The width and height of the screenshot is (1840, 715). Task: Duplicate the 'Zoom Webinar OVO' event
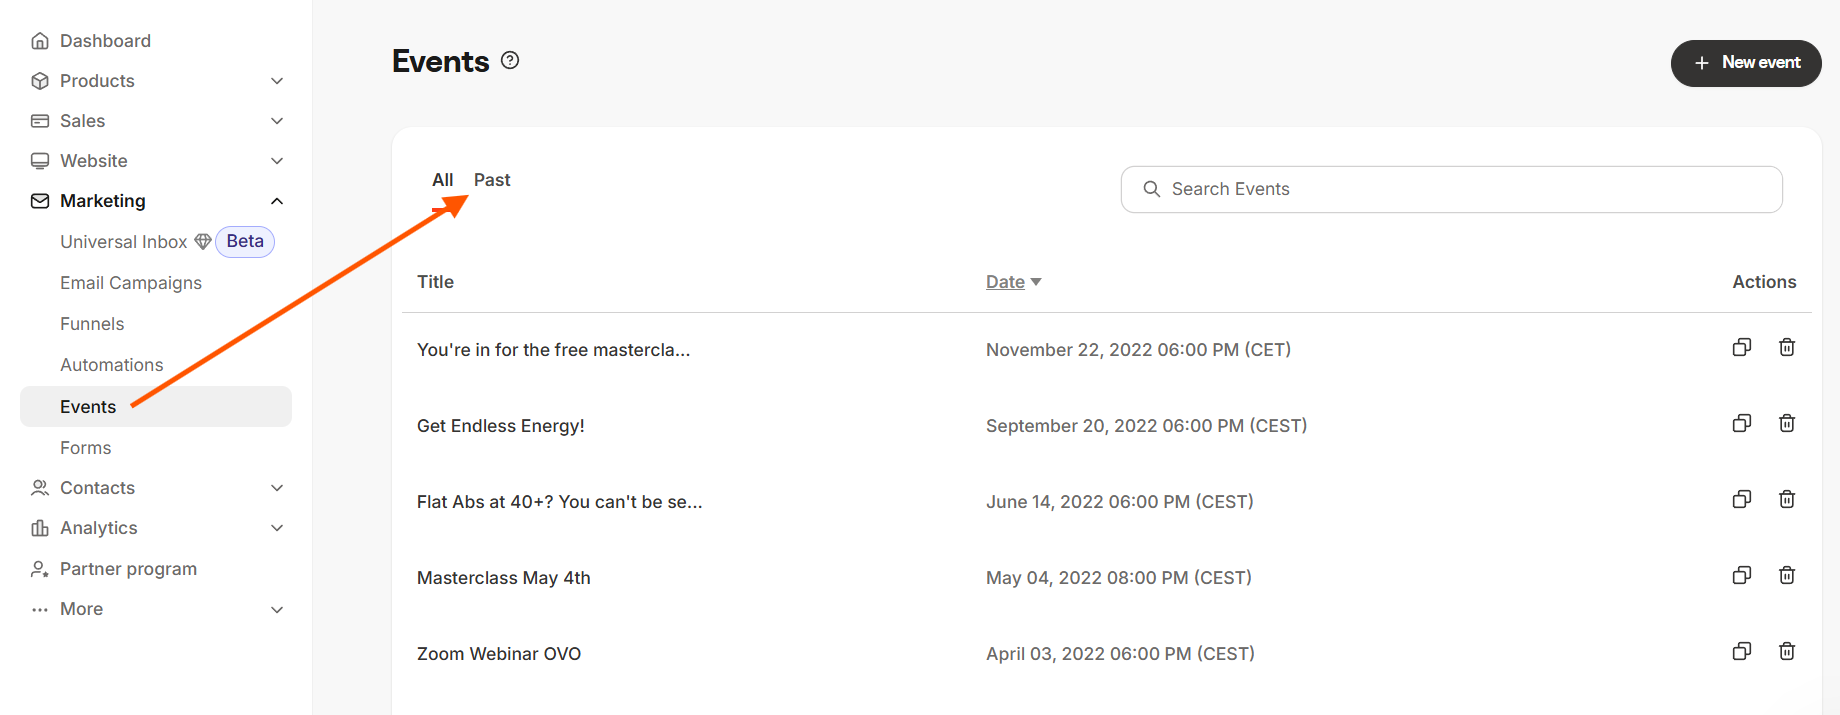(x=1741, y=651)
